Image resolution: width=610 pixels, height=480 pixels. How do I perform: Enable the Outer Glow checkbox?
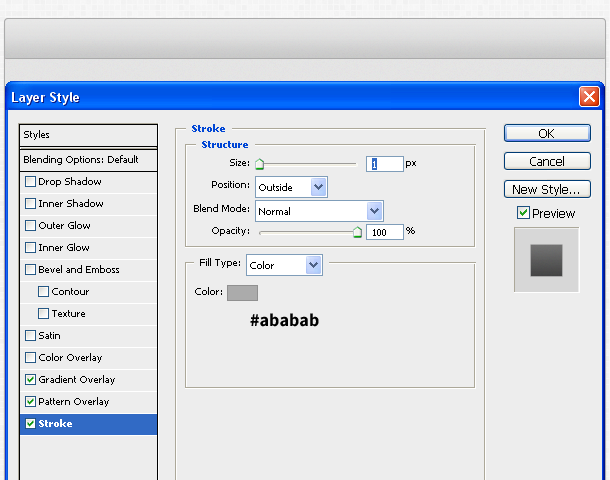coord(30,226)
